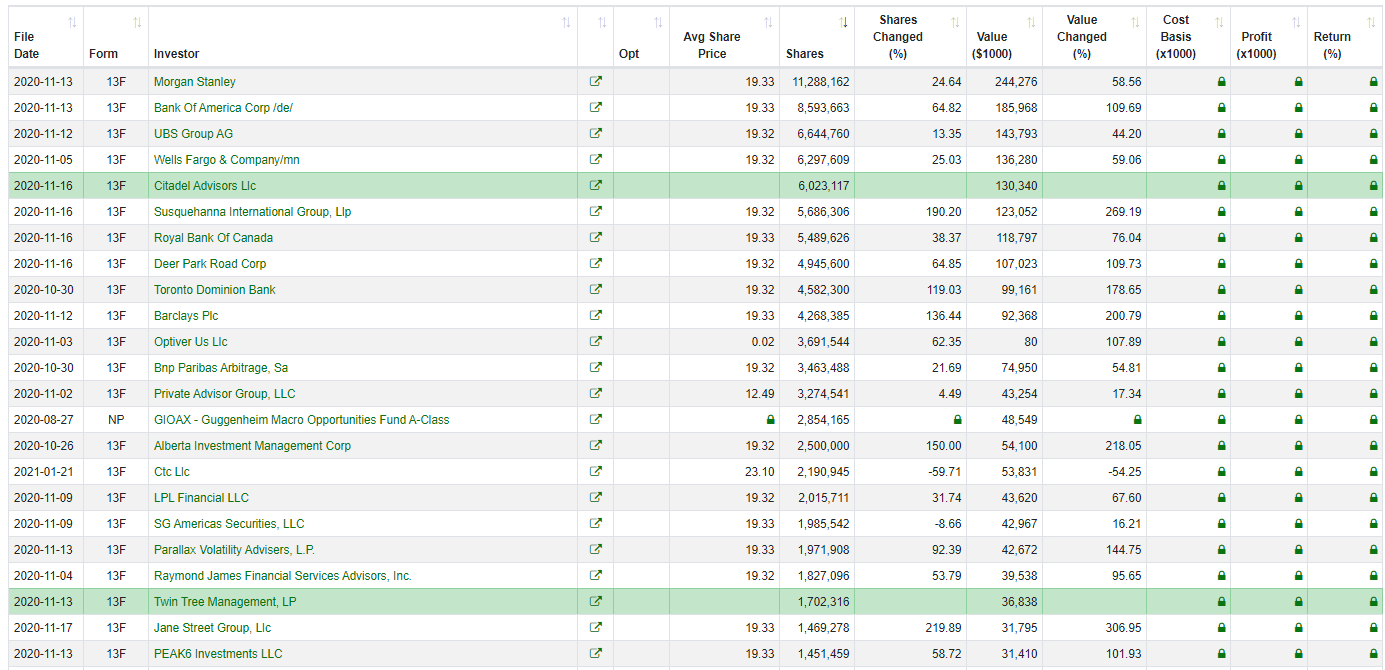Click lock icon in Morgan Stanley Cost Basis cell
This screenshot has width=1385, height=670.
pyautogui.click(x=1221, y=82)
